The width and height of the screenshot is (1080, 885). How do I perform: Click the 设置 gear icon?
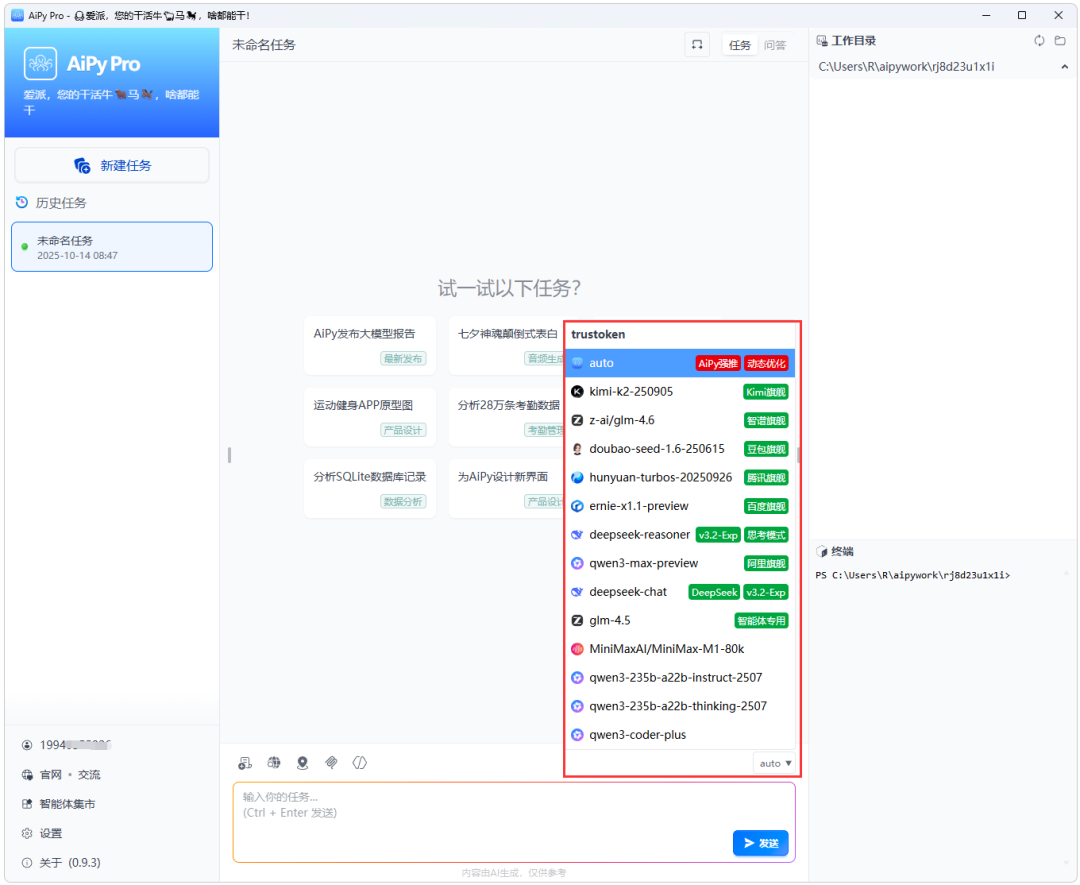coord(27,833)
